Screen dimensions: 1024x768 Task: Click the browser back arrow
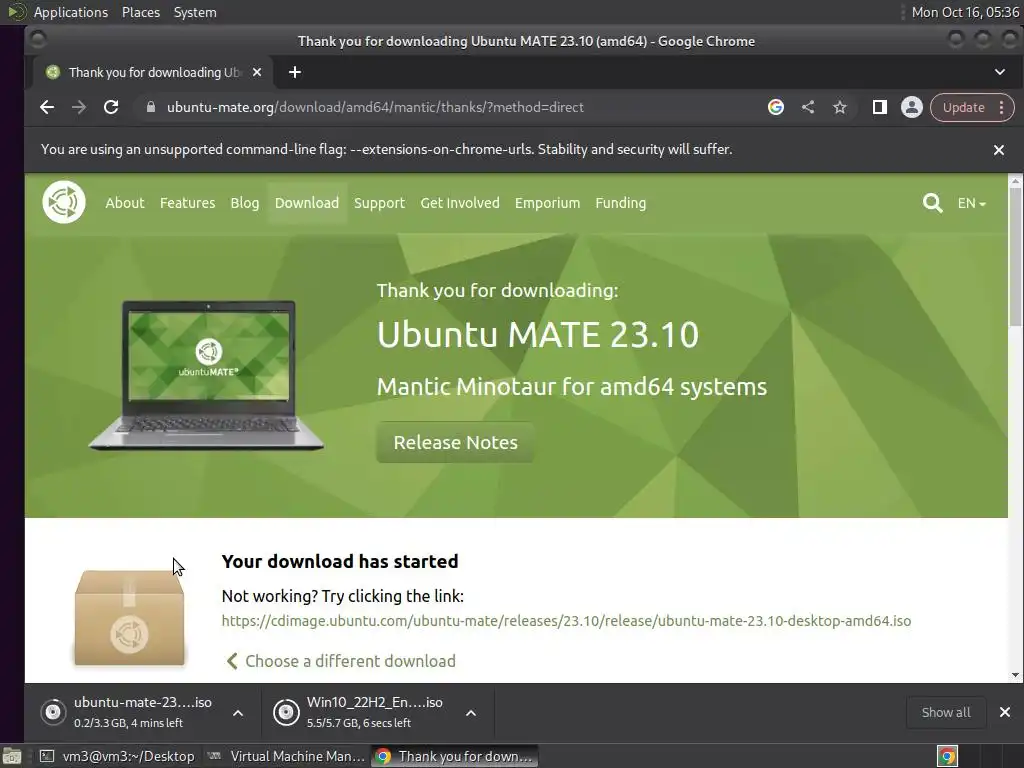(46, 107)
